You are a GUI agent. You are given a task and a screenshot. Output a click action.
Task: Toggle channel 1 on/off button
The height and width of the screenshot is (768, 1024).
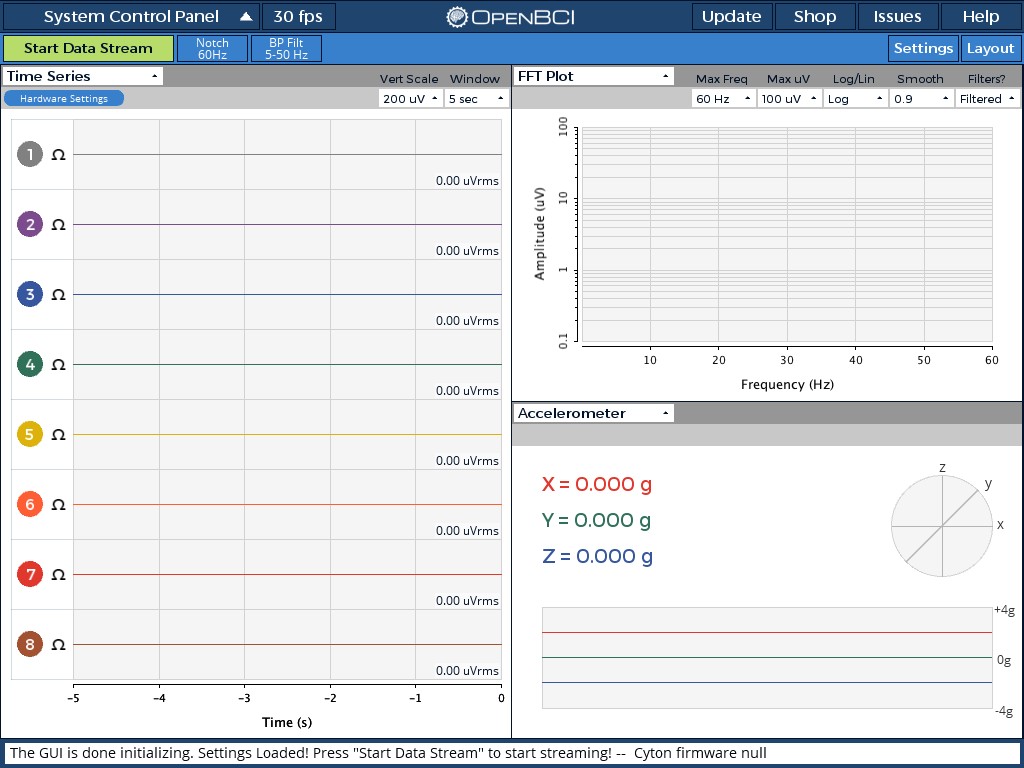coord(29,155)
